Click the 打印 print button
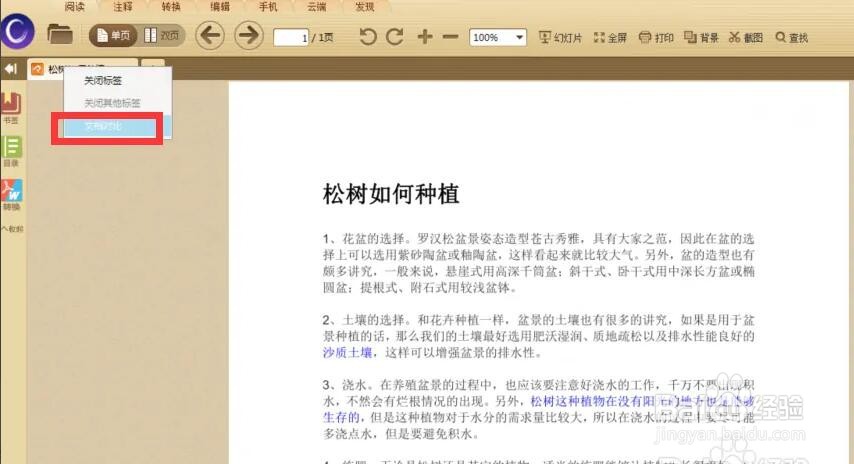 coord(656,38)
